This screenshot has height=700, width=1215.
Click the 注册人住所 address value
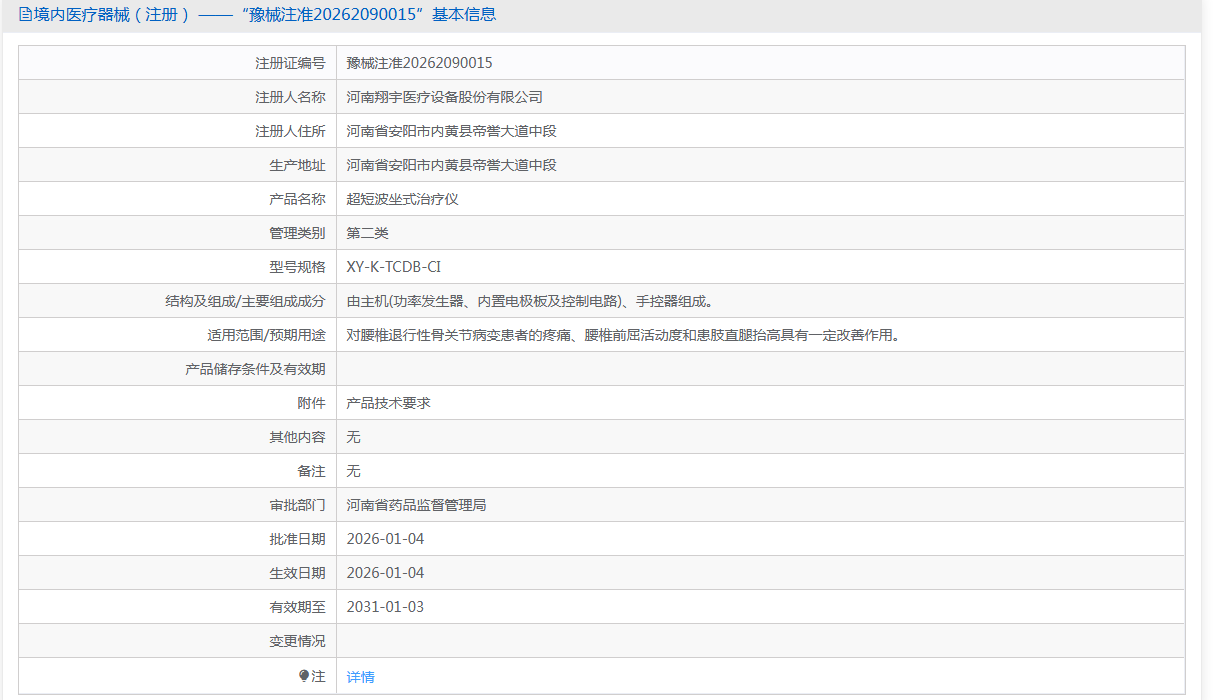[451, 131]
